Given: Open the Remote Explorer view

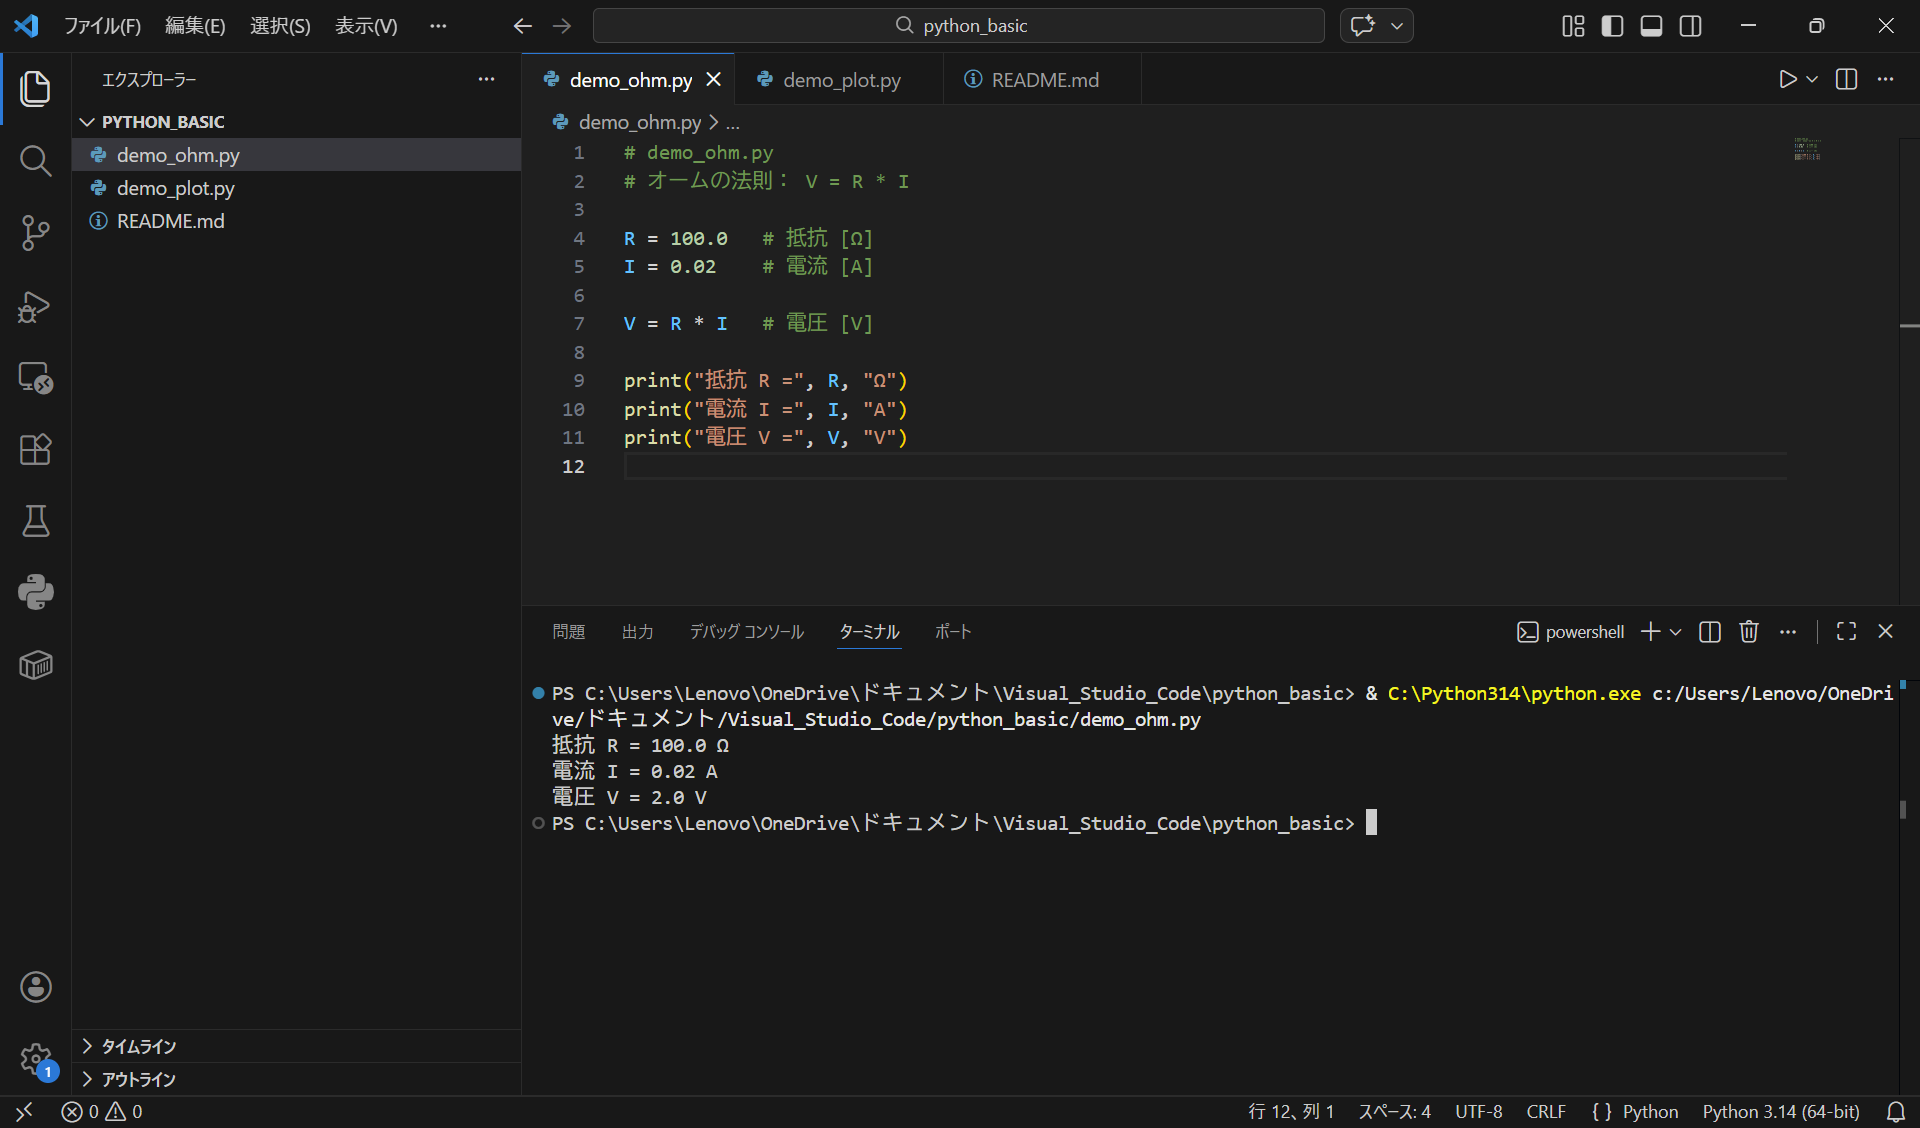Looking at the screenshot, I should pyautogui.click(x=36, y=377).
